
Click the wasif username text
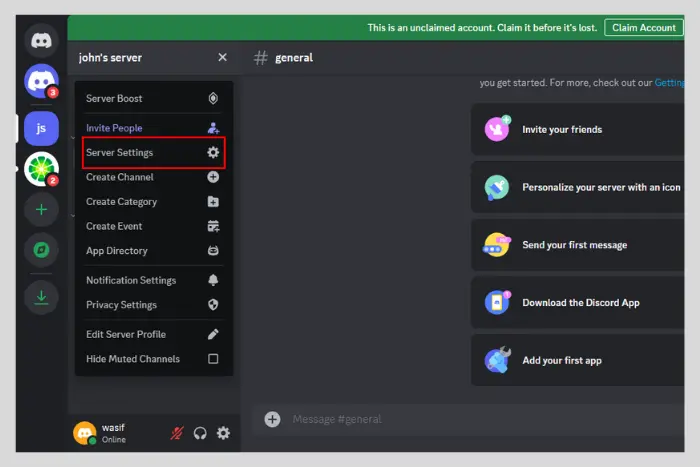pyautogui.click(x=113, y=428)
